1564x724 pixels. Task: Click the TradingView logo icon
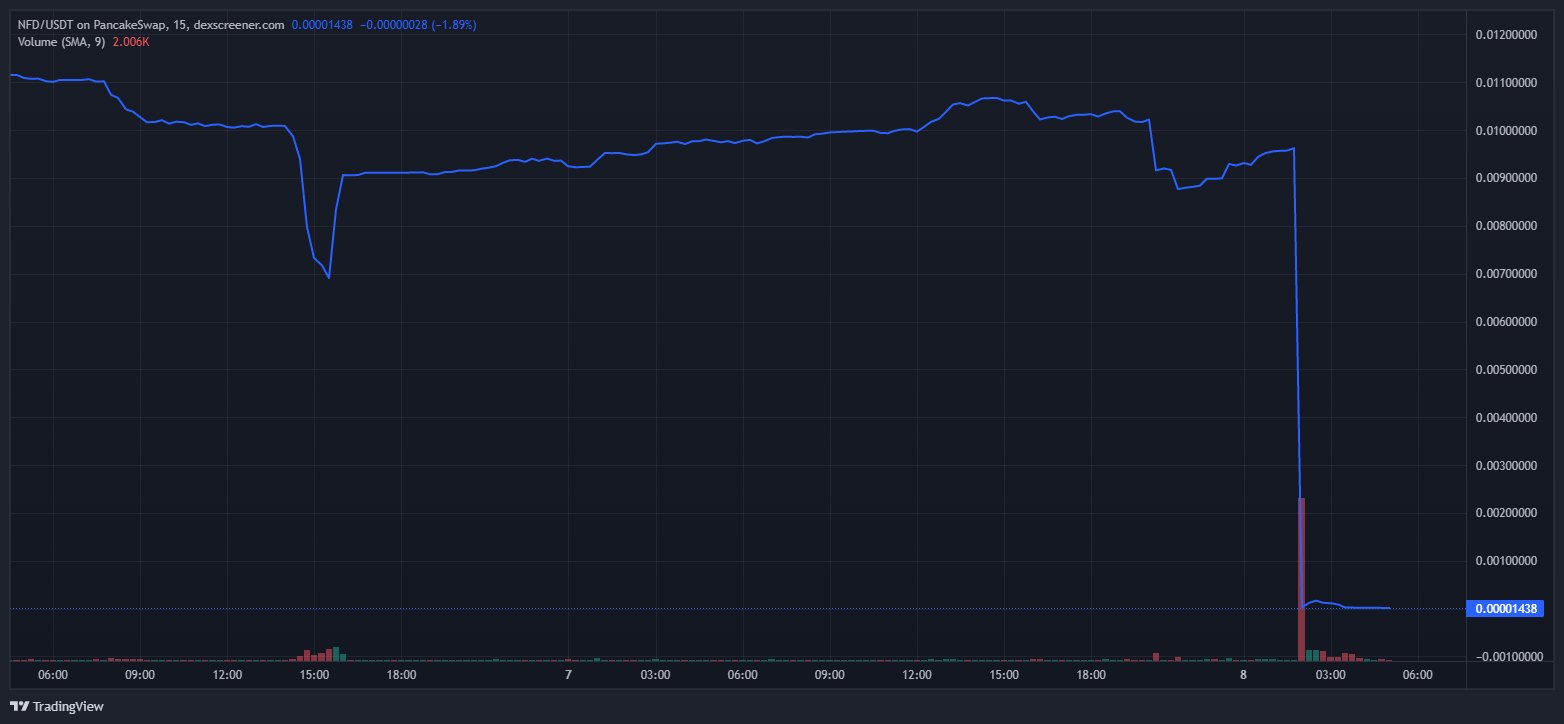coord(20,706)
